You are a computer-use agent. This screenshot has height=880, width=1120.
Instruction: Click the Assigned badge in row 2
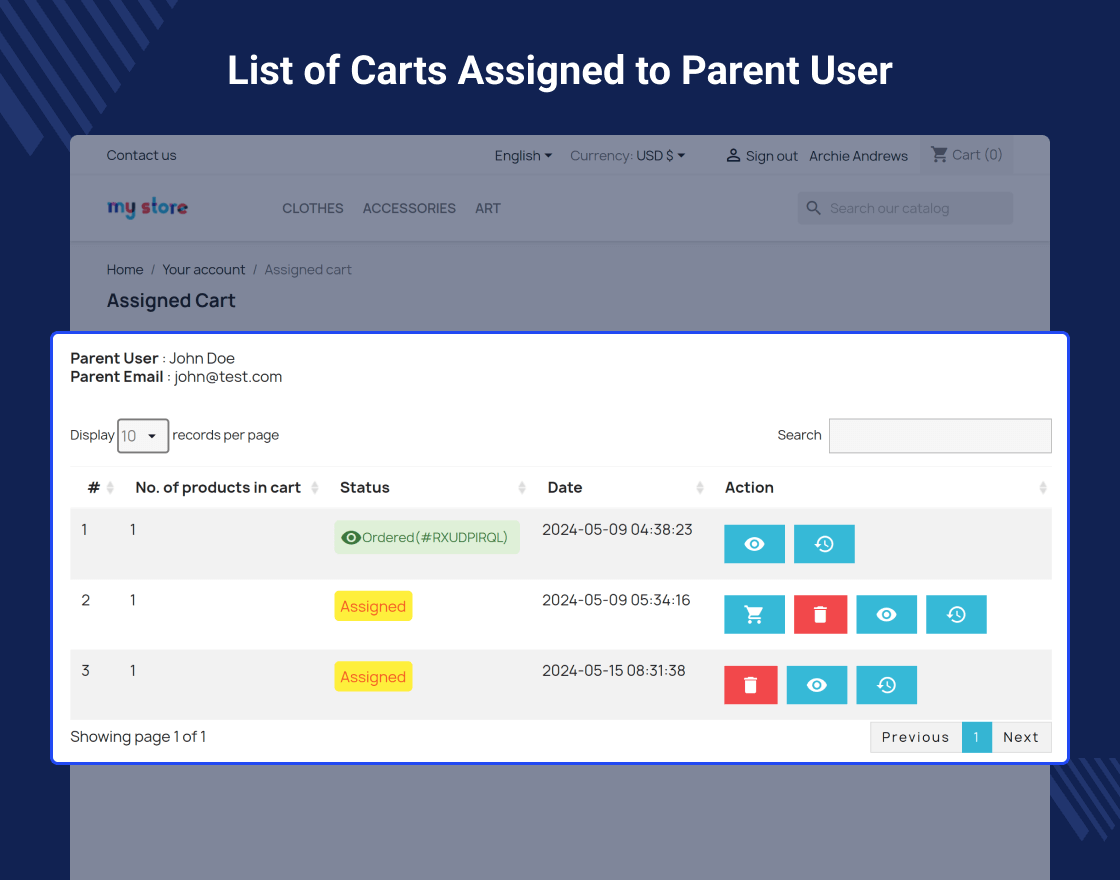click(x=373, y=606)
